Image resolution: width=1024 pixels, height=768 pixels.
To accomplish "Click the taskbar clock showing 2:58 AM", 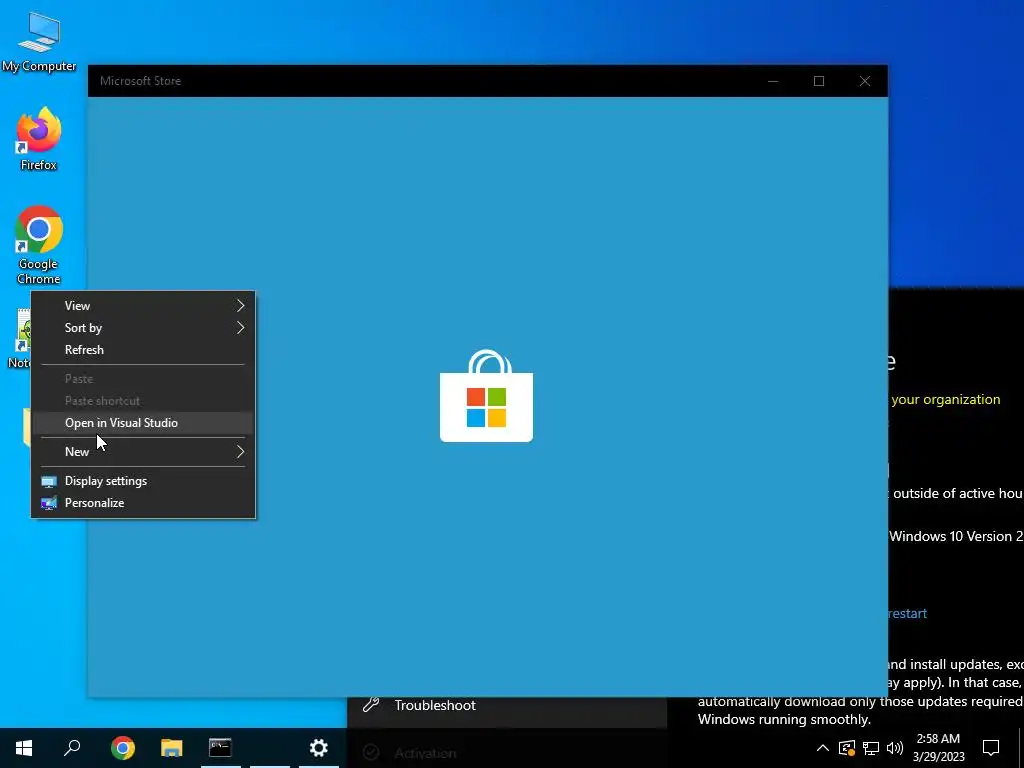I will click(x=938, y=748).
